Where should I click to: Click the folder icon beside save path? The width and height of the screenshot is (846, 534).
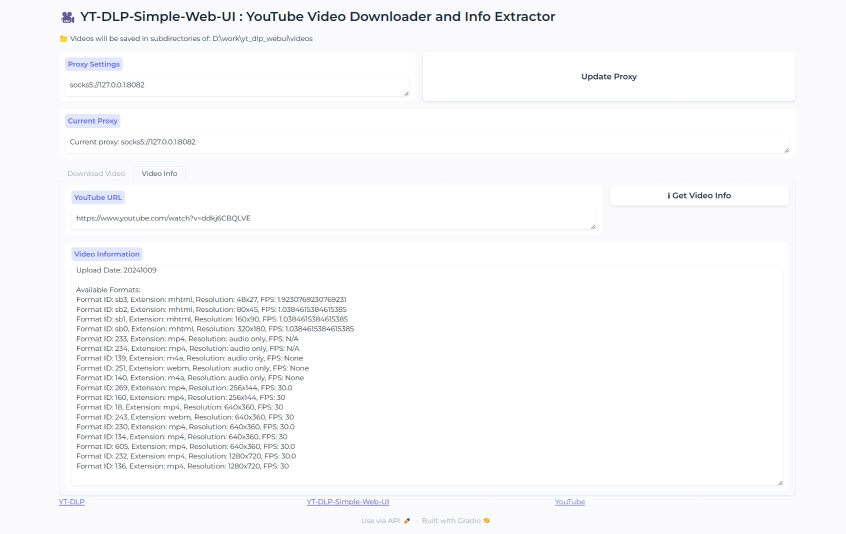point(63,39)
